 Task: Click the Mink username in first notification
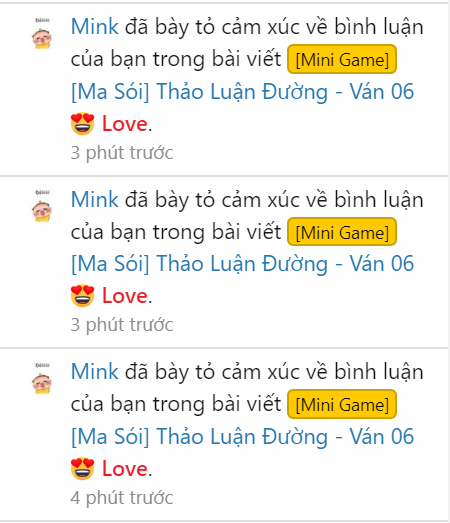click(x=95, y=27)
